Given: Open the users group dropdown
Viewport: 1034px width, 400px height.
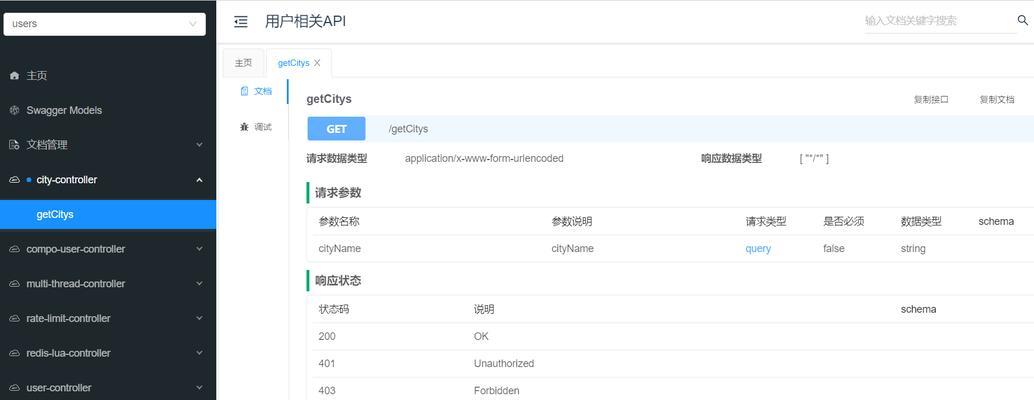Looking at the screenshot, I should pos(105,24).
